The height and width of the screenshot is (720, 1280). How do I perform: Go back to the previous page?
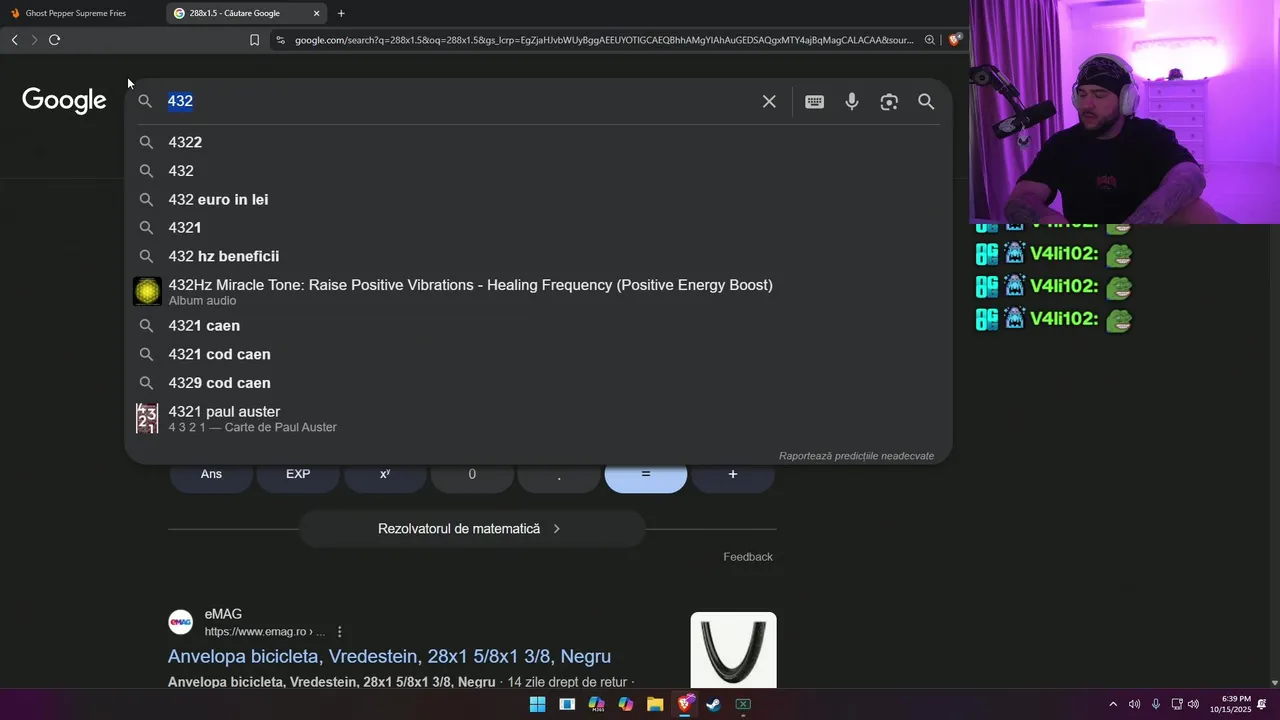click(14, 40)
